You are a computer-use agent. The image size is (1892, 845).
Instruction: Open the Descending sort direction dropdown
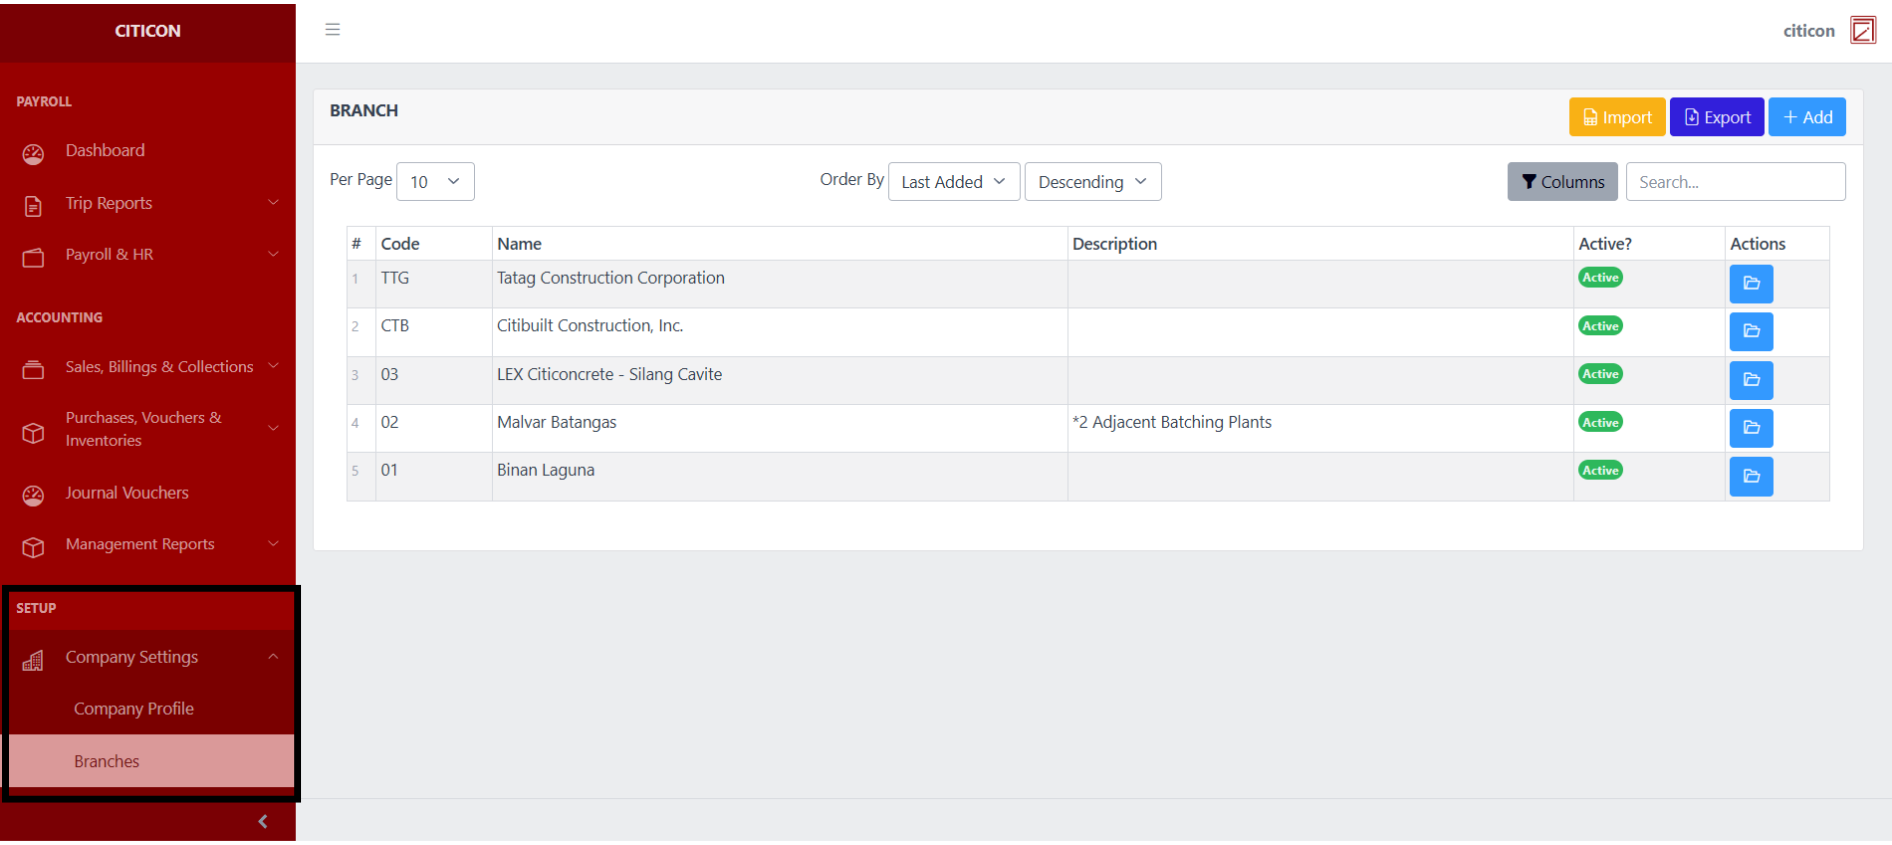[x=1092, y=182]
